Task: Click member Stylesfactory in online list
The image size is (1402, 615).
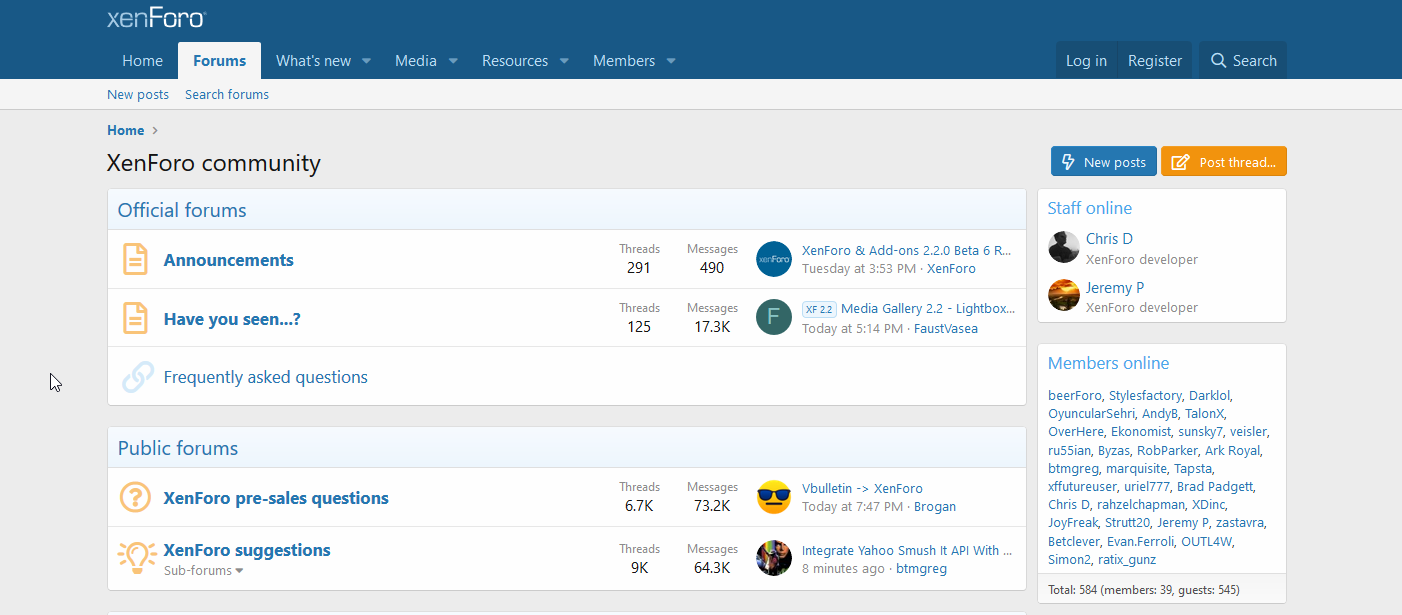Action: [1145, 395]
